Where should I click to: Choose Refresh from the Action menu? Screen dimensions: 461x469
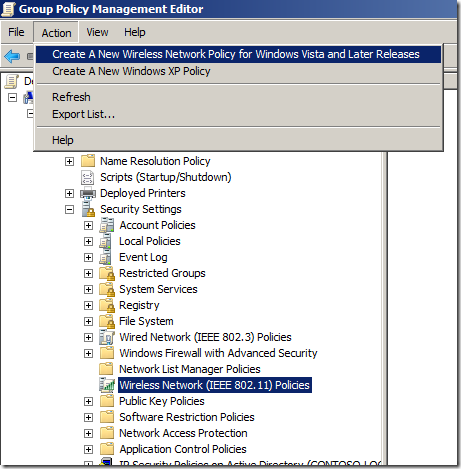tap(238, 97)
